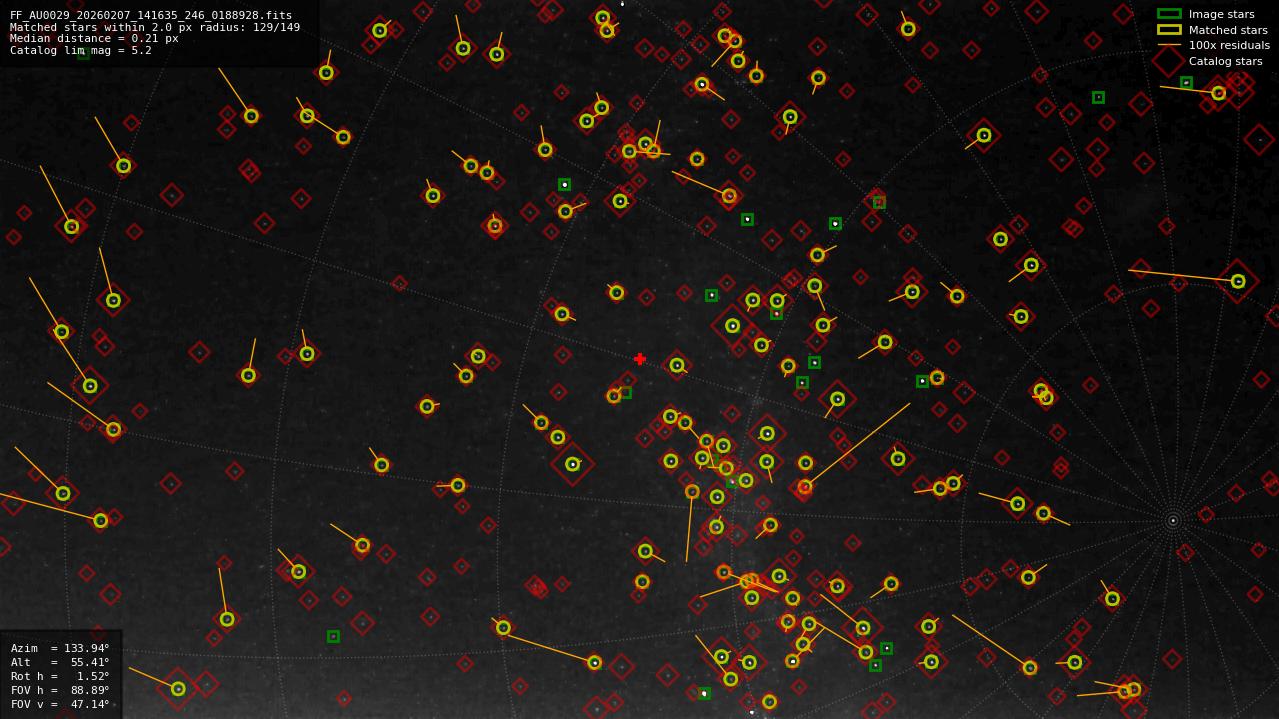Hide catalog stars by clicking its legend entry
Viewport: 1279px width, 719px height.
pos(1226,61)
